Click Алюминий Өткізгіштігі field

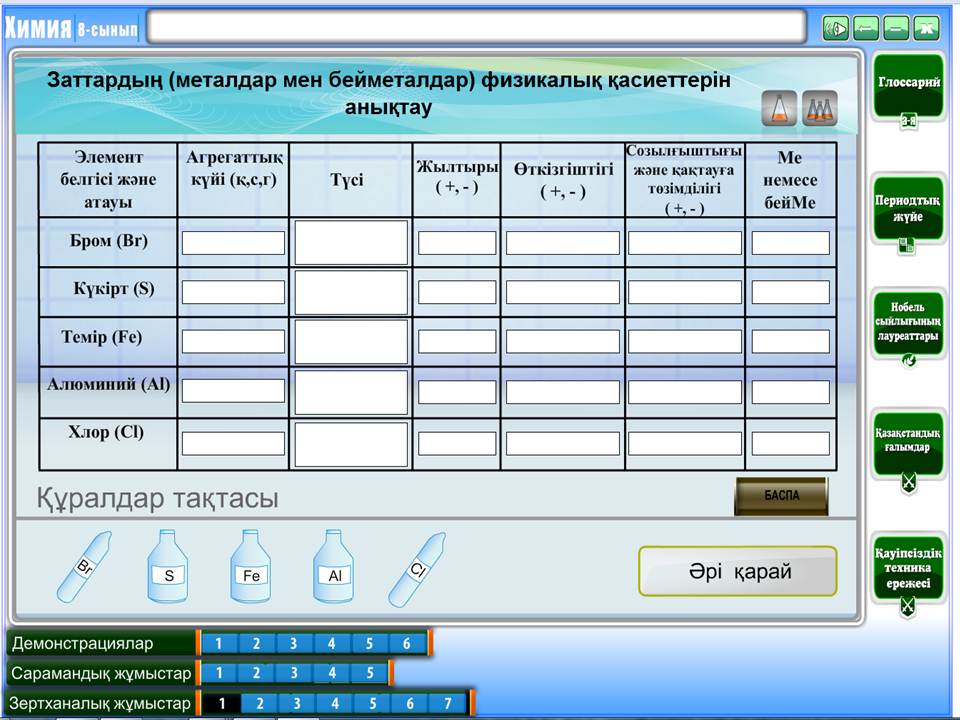coord(563,392)
